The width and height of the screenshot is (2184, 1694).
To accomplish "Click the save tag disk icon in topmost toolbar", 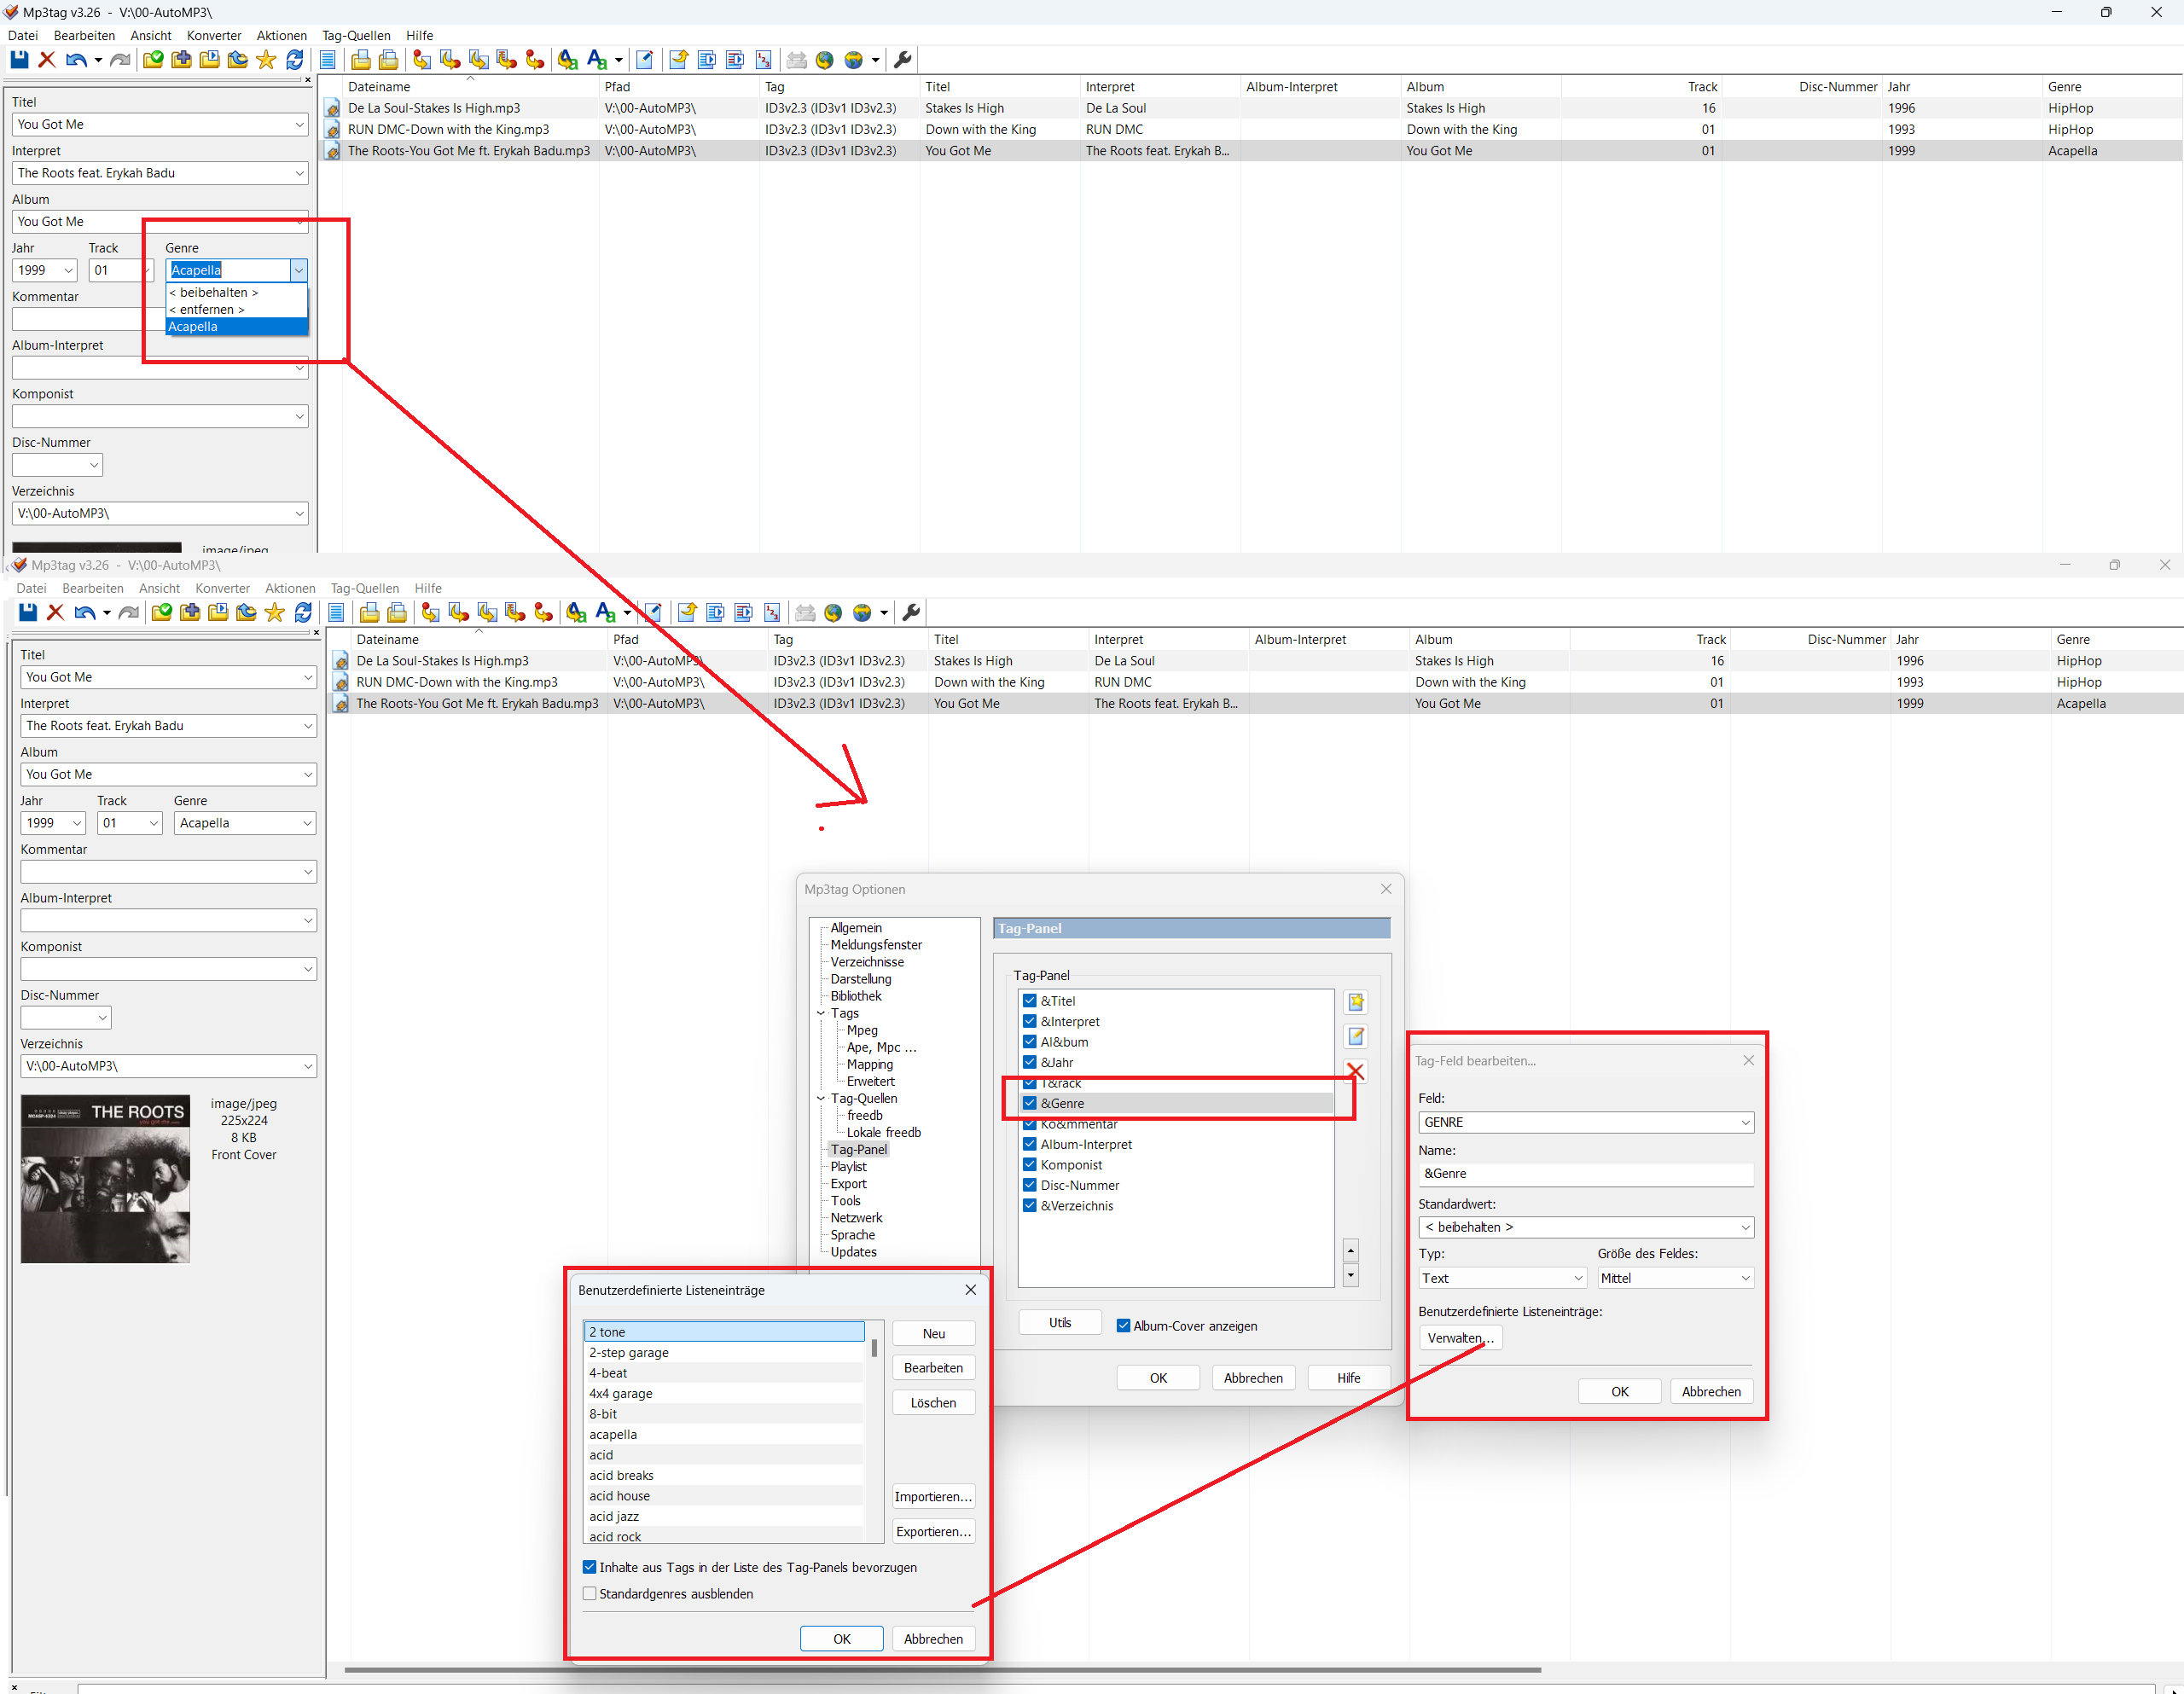I will pyautogui.click(x=19, y=60).
